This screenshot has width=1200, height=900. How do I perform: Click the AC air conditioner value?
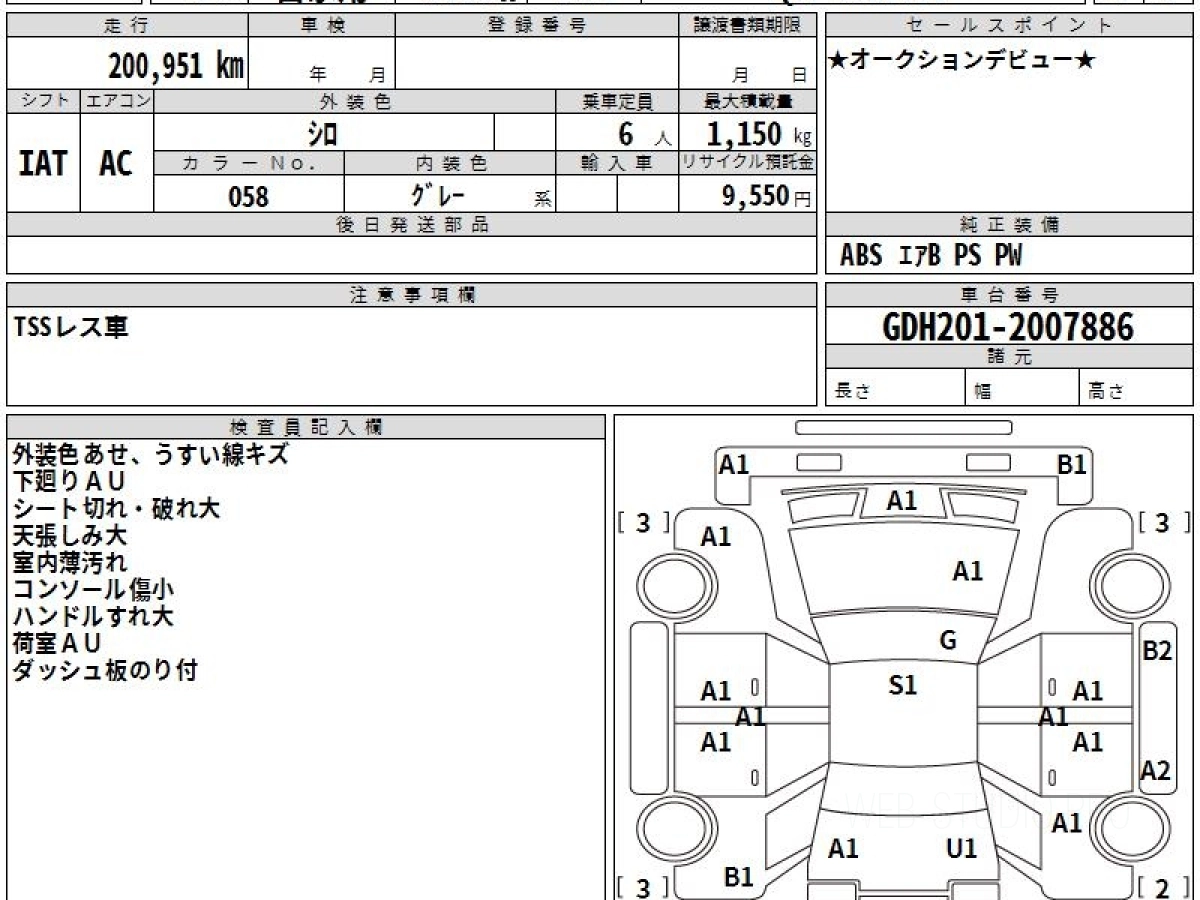116,163
